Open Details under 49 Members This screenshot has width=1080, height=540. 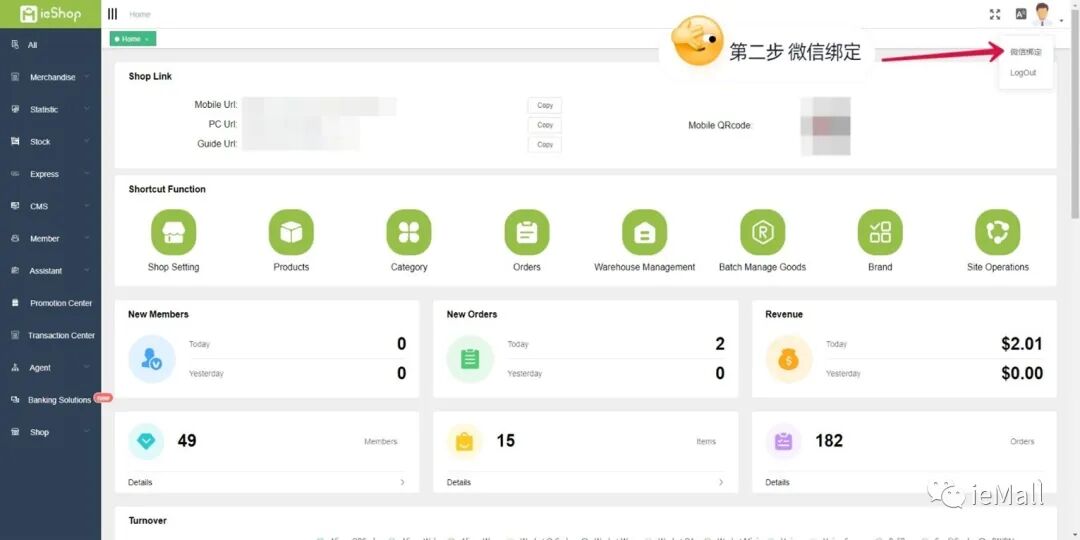click(x=140, y=482)
